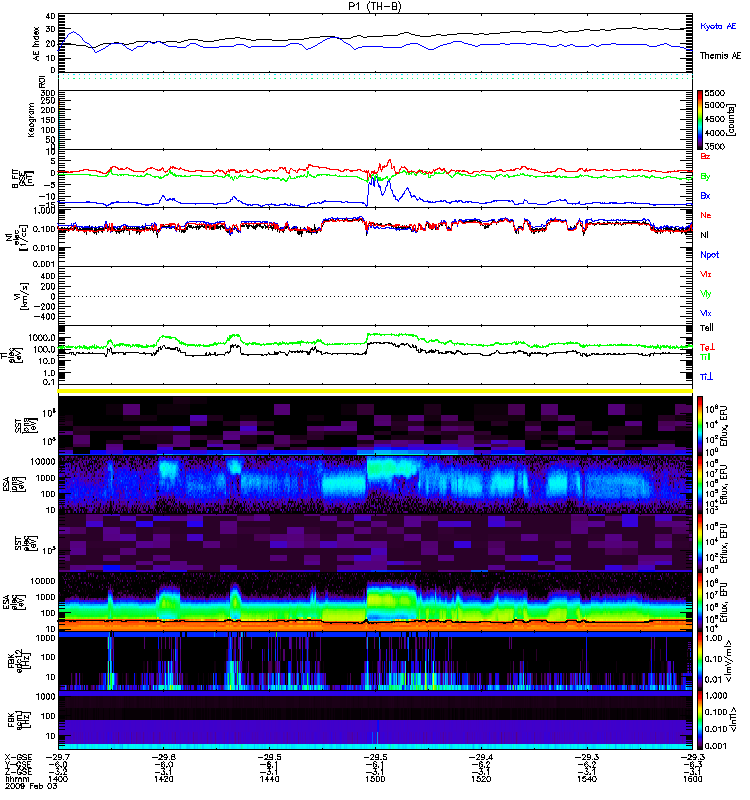Click the bright ESA ions enhancement at 1500
The image size is (750, 800).
tap(392, 468)
